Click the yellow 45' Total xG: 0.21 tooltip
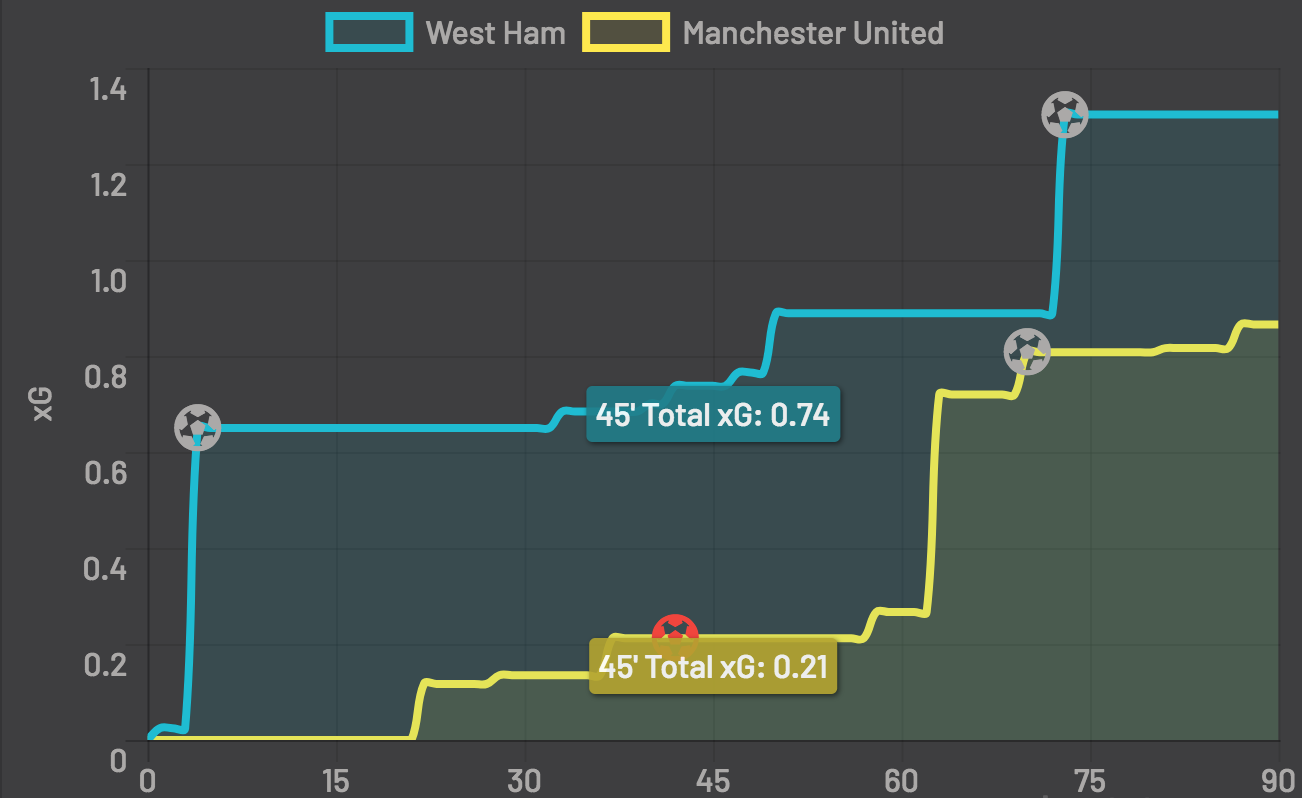Viewport: 1302px width, 798px height. [712, 666]
